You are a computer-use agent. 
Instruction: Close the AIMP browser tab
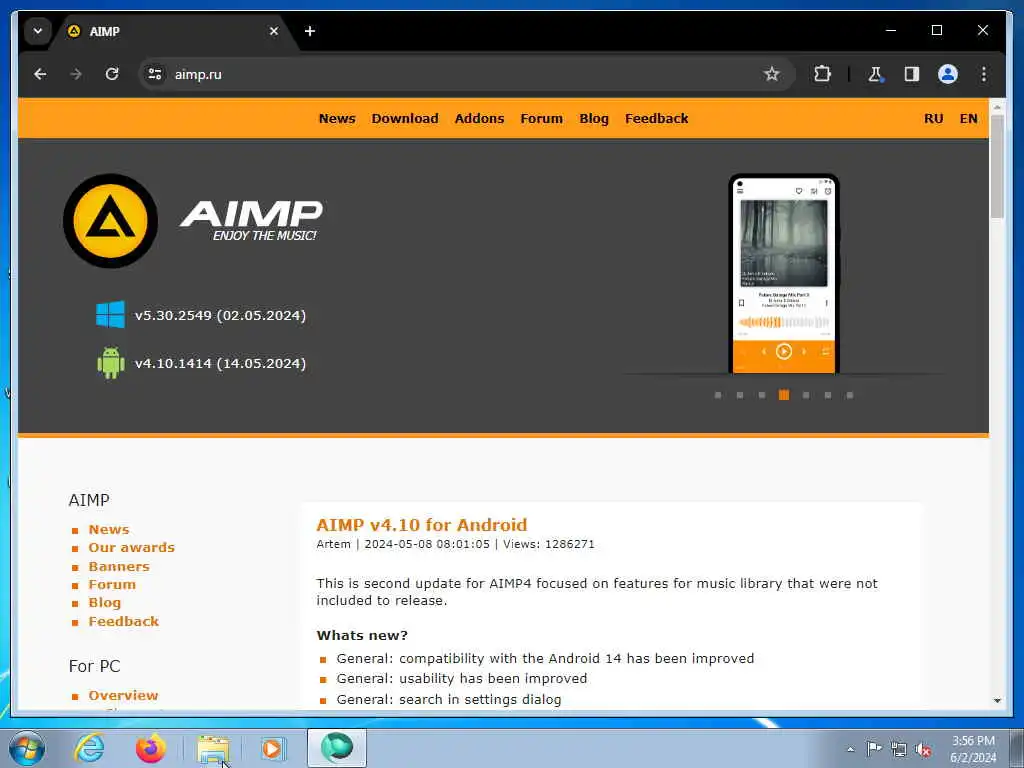point(274,31)
